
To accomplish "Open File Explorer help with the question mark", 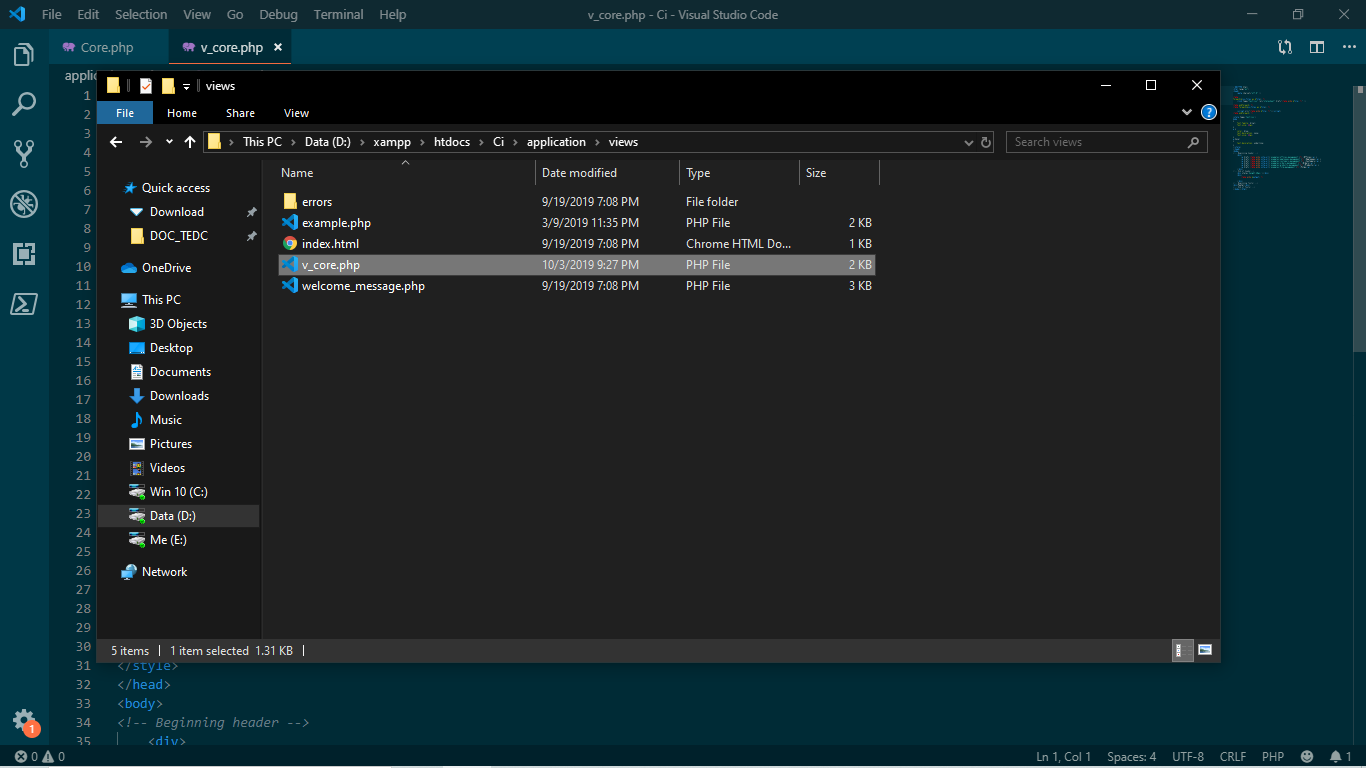I will click(1208, 113).
